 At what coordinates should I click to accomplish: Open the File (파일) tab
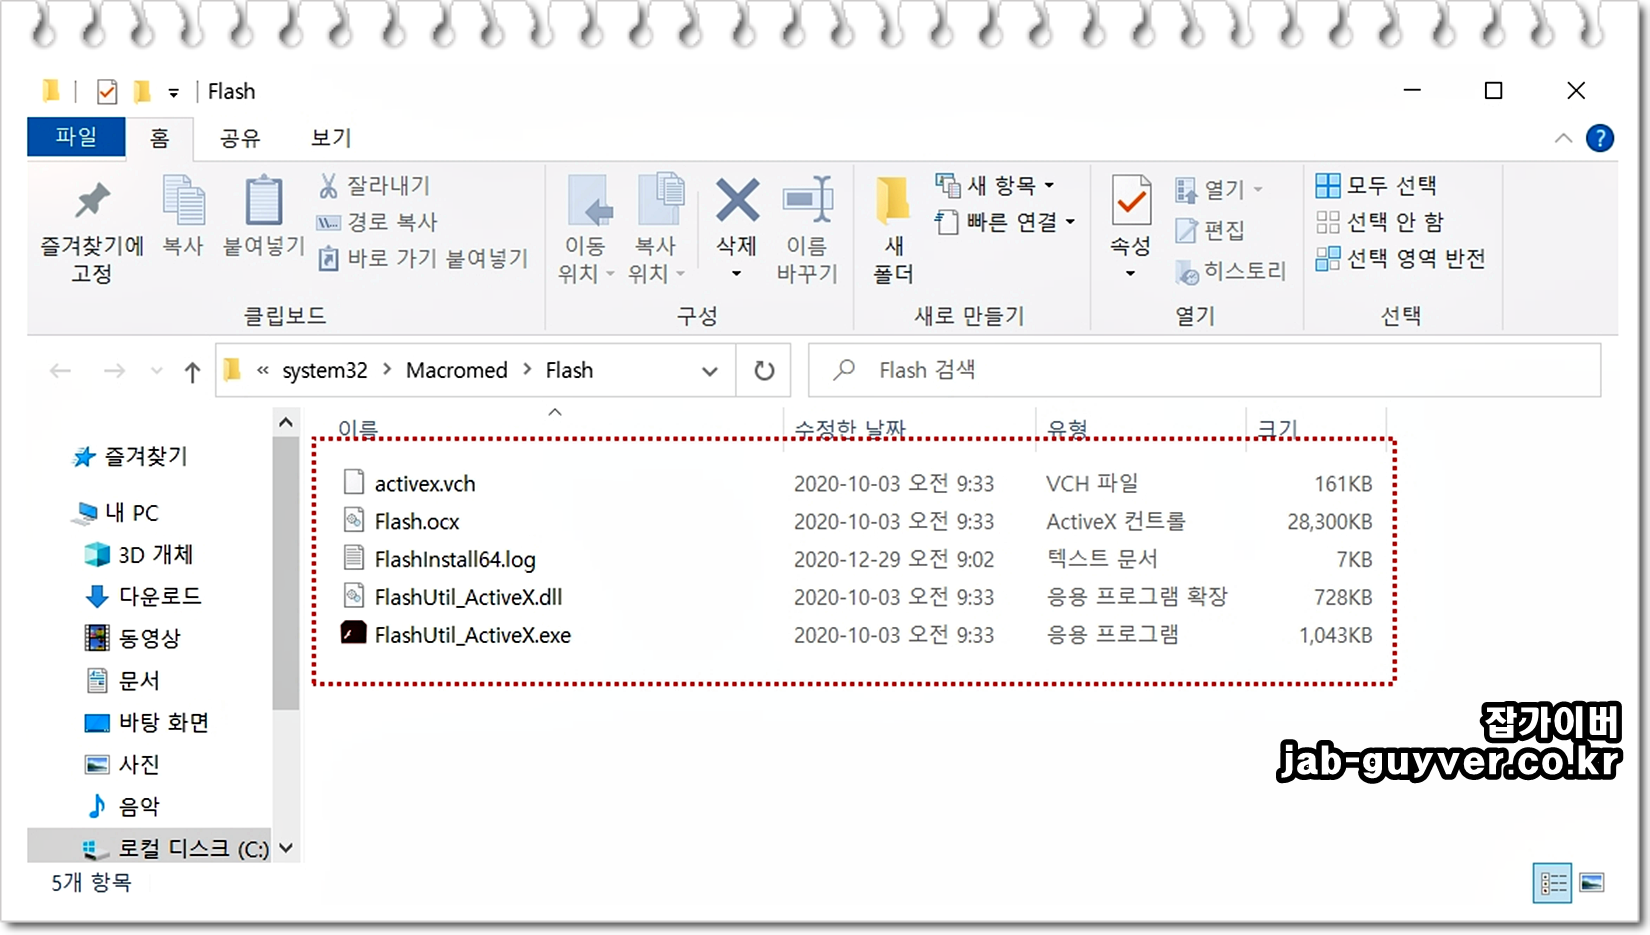point(76,137)
